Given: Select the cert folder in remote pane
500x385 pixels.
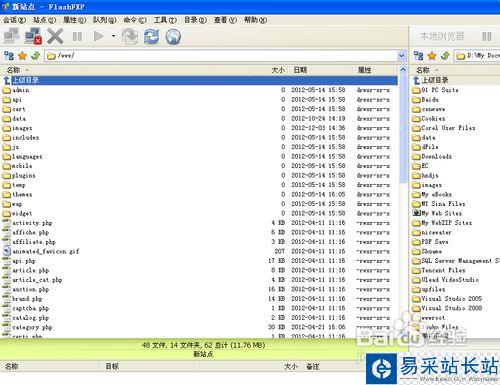Looking at the screenshot, I should tap(19, 109).
